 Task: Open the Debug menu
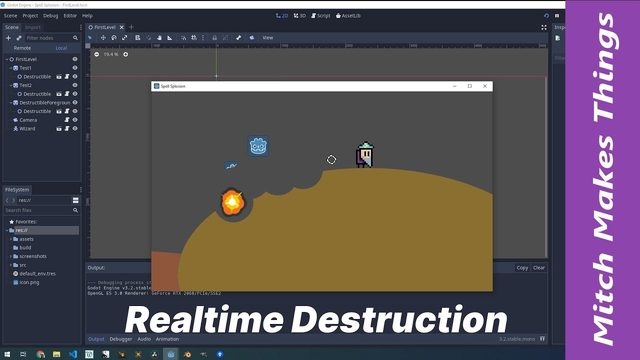point(51,16)
